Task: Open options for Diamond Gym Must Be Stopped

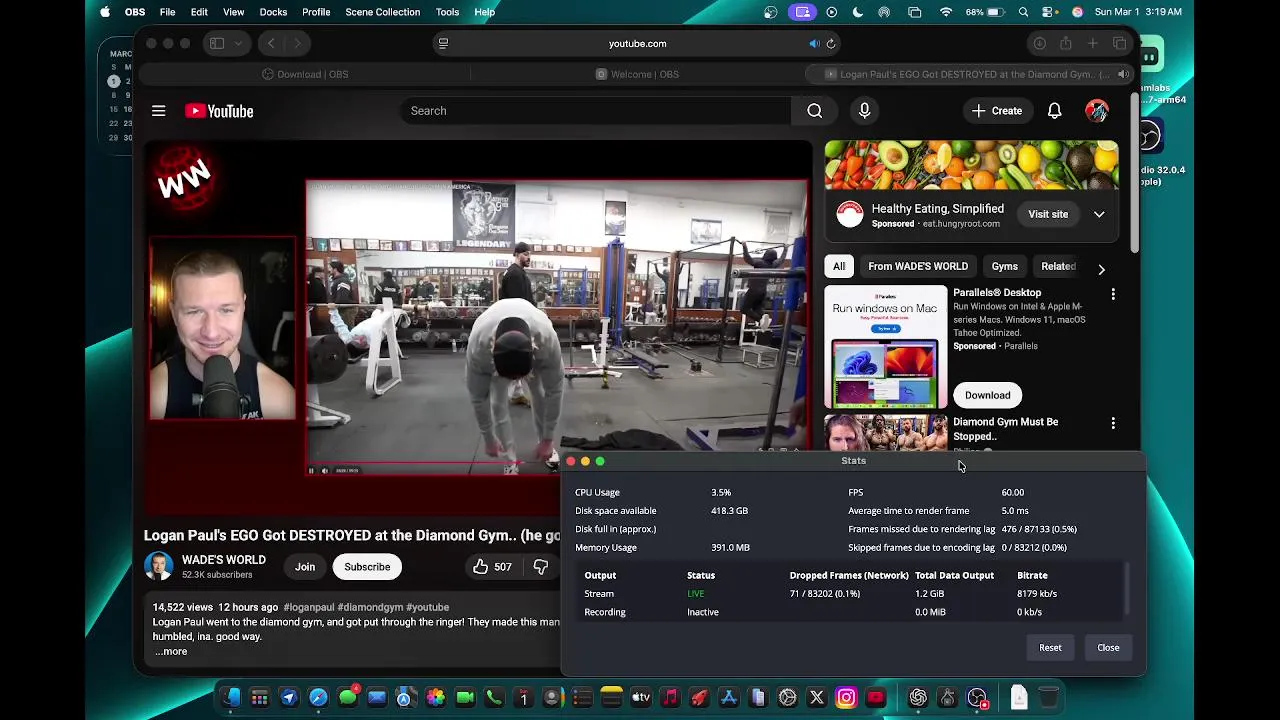Action: coord(1113,423)
